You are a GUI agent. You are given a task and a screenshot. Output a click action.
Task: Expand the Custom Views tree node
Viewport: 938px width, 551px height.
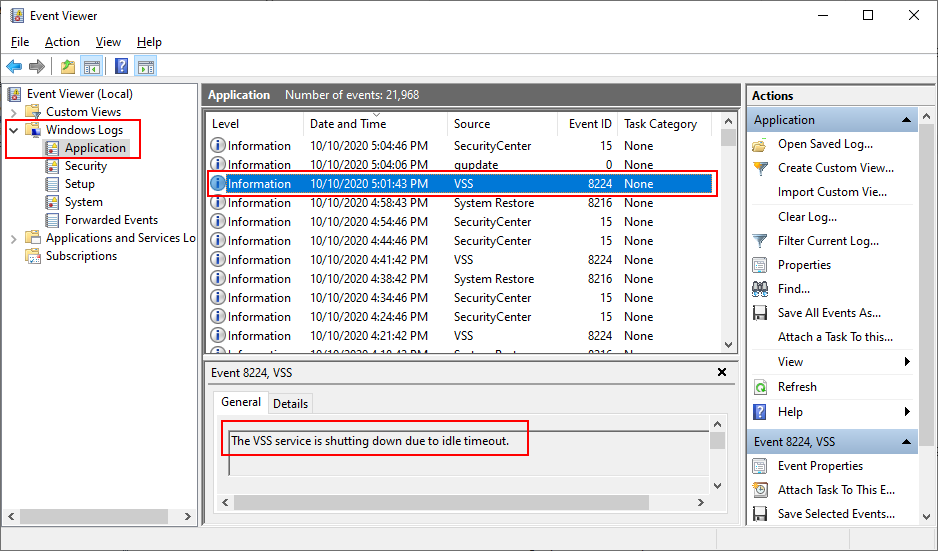pos(14,112)
